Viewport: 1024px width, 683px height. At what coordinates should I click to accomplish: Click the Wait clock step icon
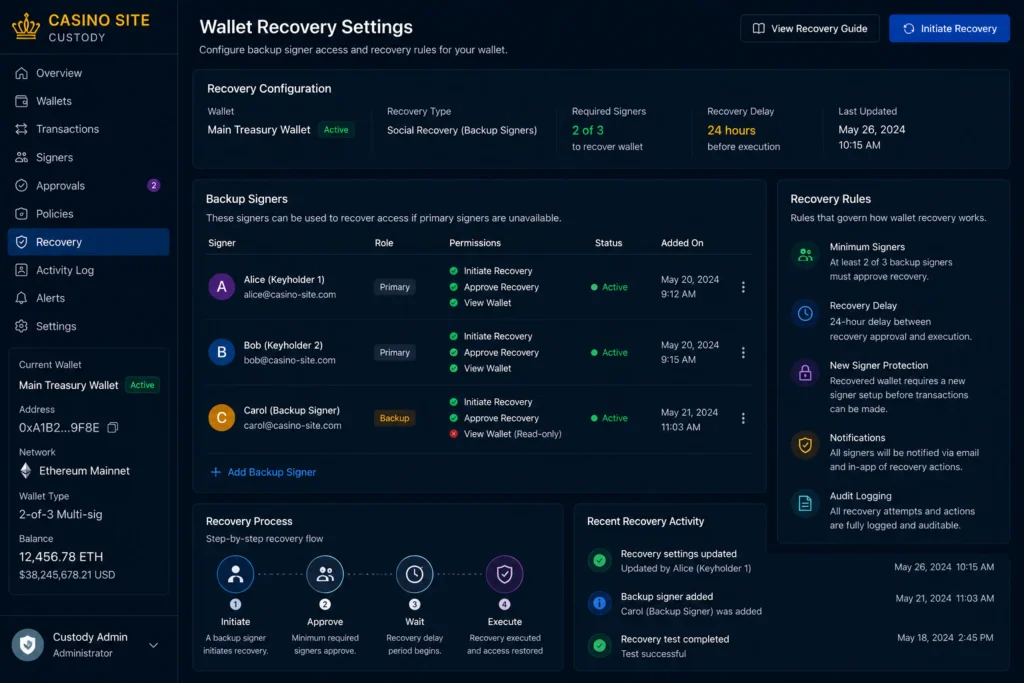pyautogui.click(x=414, y=574)
